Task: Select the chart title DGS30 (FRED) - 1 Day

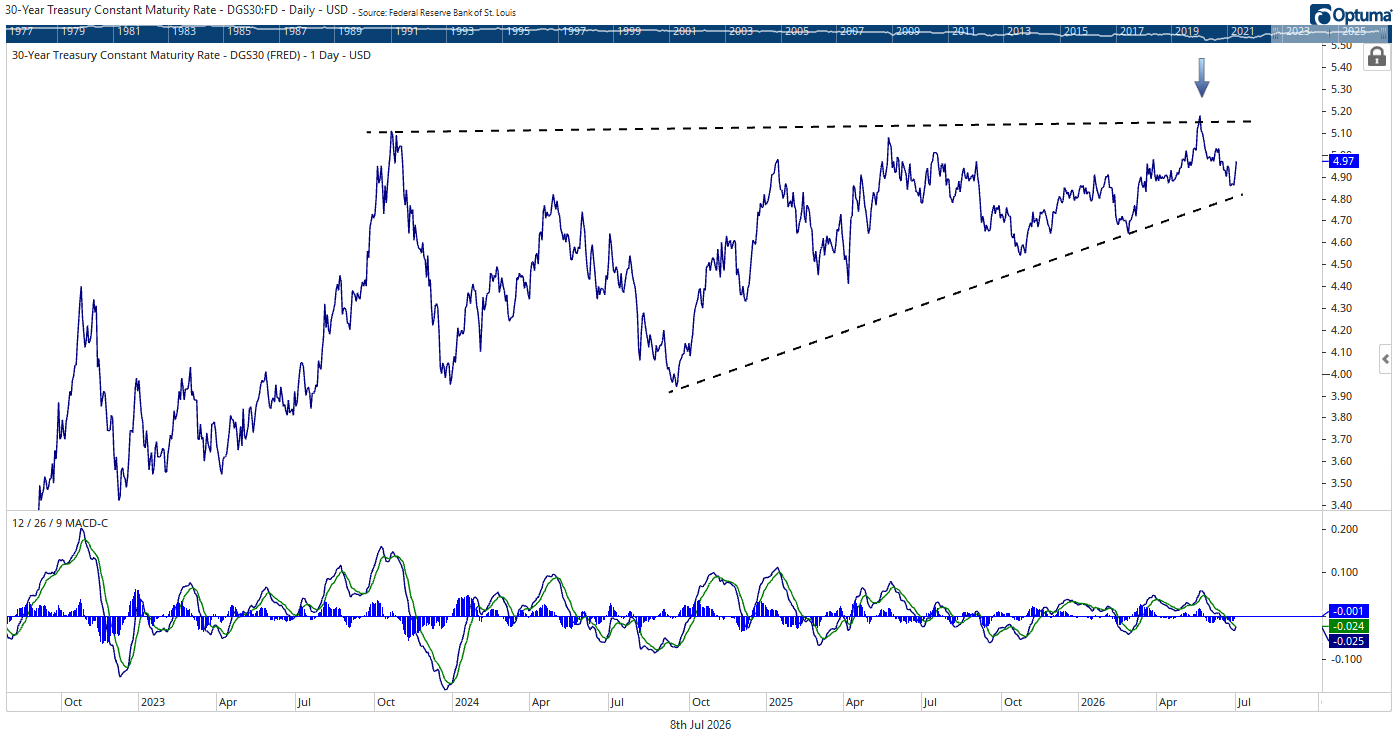Action: point(190,56)
